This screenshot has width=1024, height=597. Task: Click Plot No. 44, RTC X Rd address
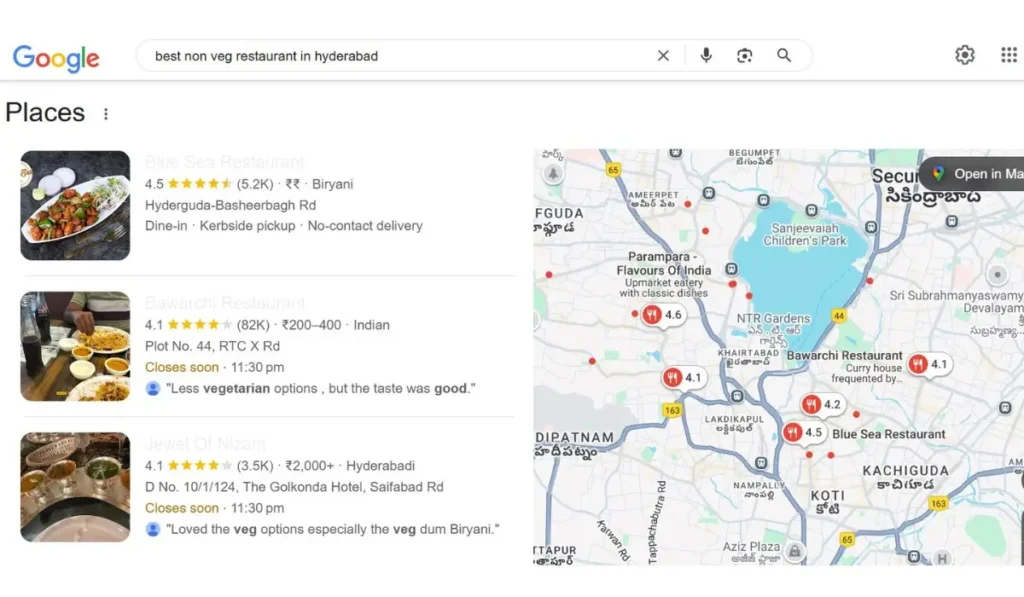(212, 346)
